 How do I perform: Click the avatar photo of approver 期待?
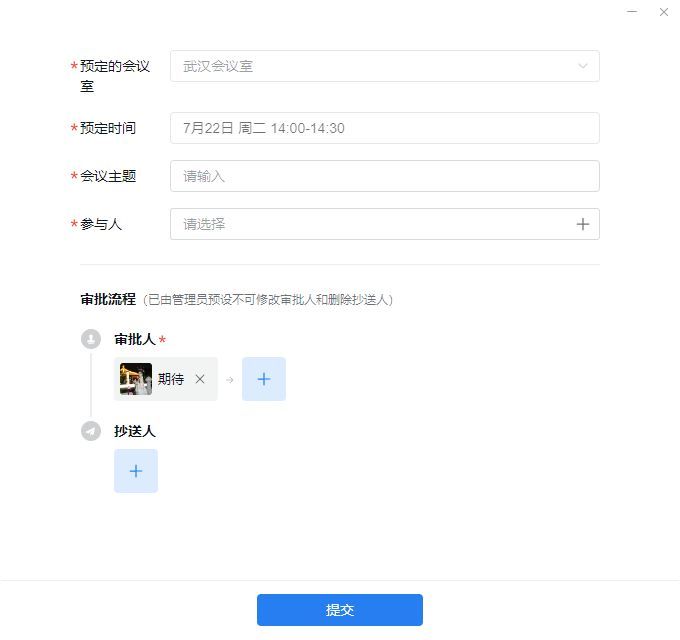[x=136, y=379]
